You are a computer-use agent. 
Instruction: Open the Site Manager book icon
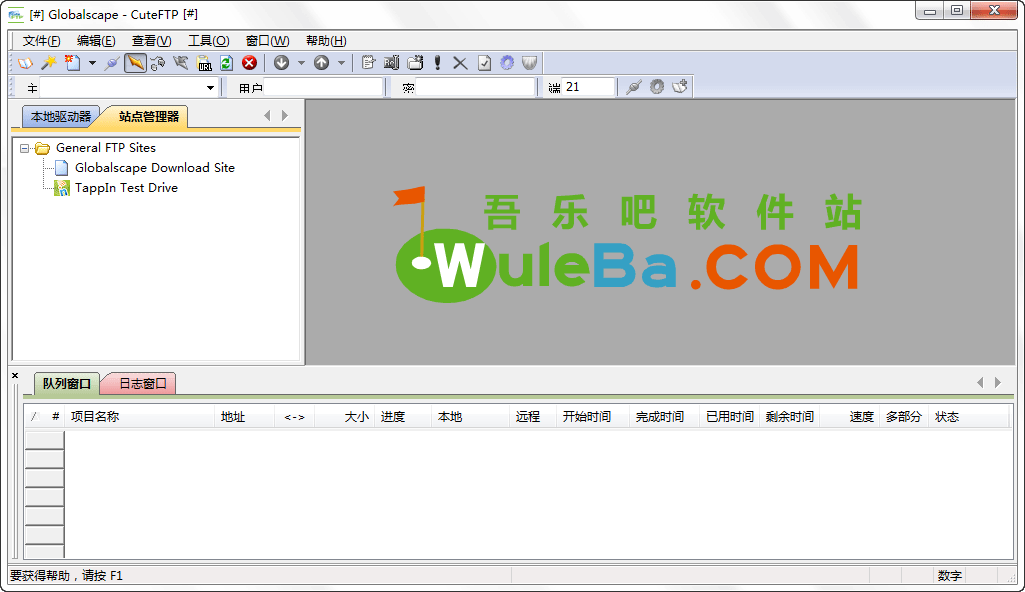pyautogui.click(x=25, y=63)
